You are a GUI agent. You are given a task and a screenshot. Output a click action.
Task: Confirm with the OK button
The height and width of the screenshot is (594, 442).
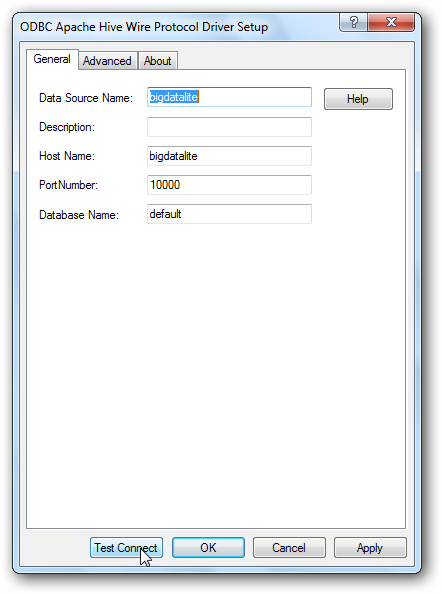[208, 547]
